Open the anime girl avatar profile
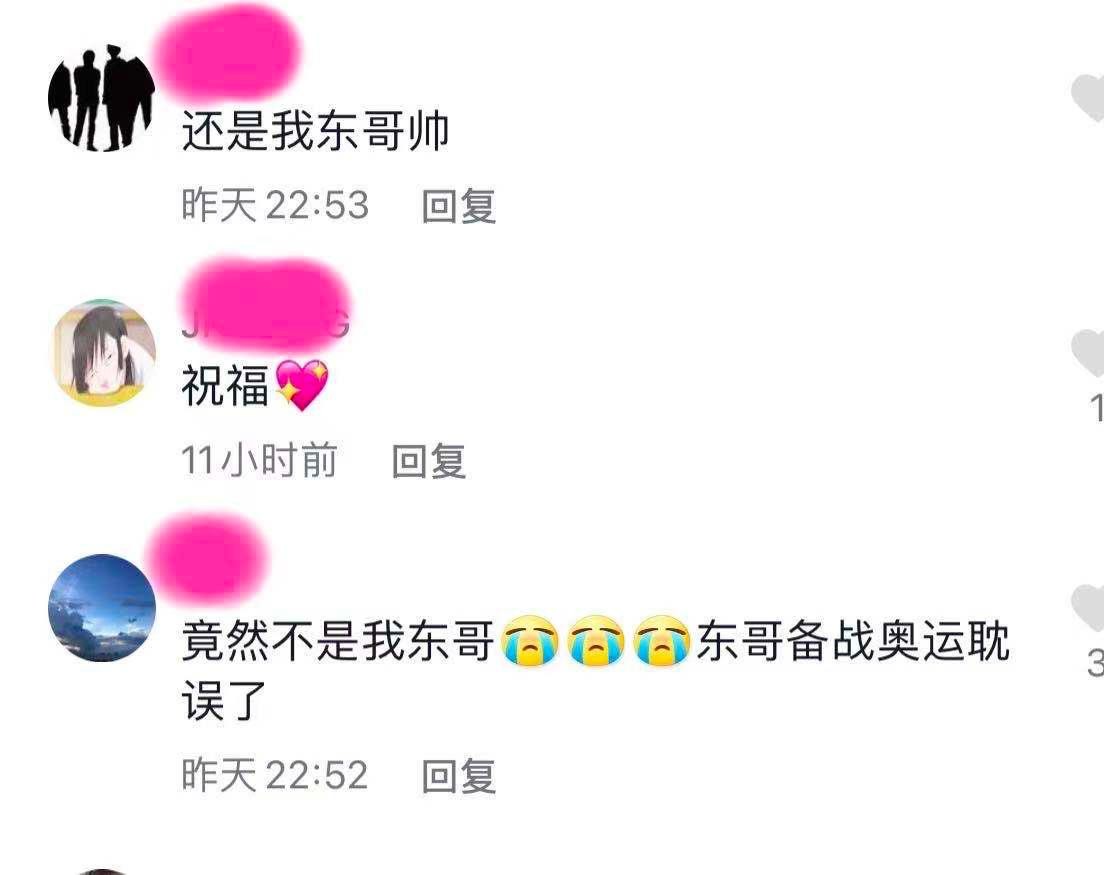Image resolution: width=1104 pixels, height=875 pixels. 105,353
